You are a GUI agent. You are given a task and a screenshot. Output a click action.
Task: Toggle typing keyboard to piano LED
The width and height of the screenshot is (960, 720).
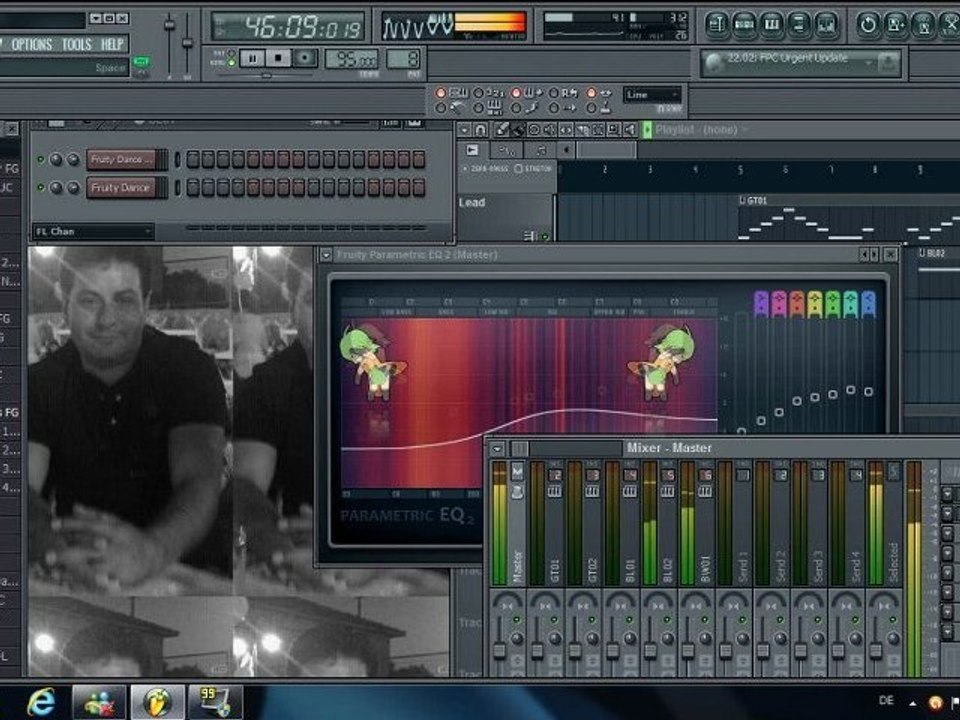click(440, 93)
